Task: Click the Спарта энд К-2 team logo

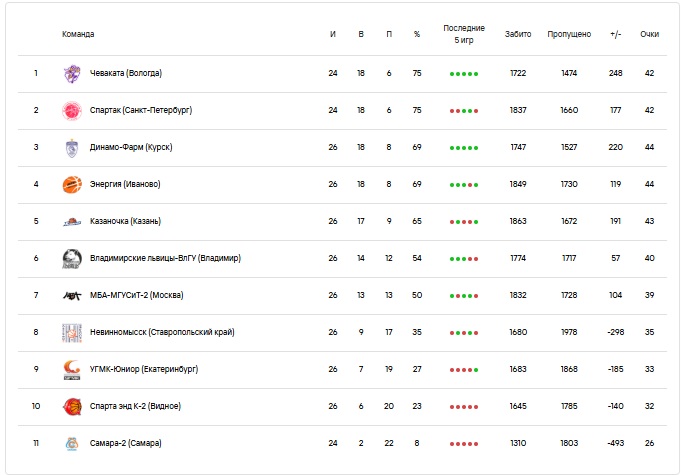Action: click(72, 406)
